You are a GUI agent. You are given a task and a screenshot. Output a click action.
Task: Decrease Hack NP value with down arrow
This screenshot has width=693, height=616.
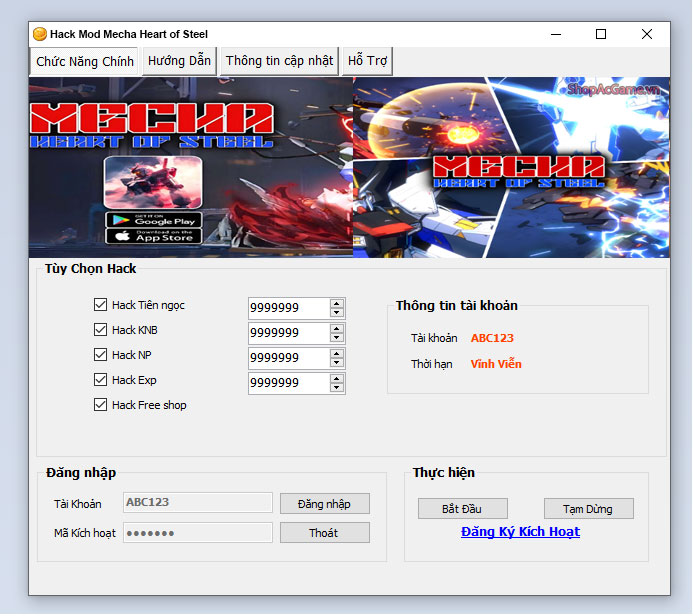pyautogui.click(x=337, y=363)
